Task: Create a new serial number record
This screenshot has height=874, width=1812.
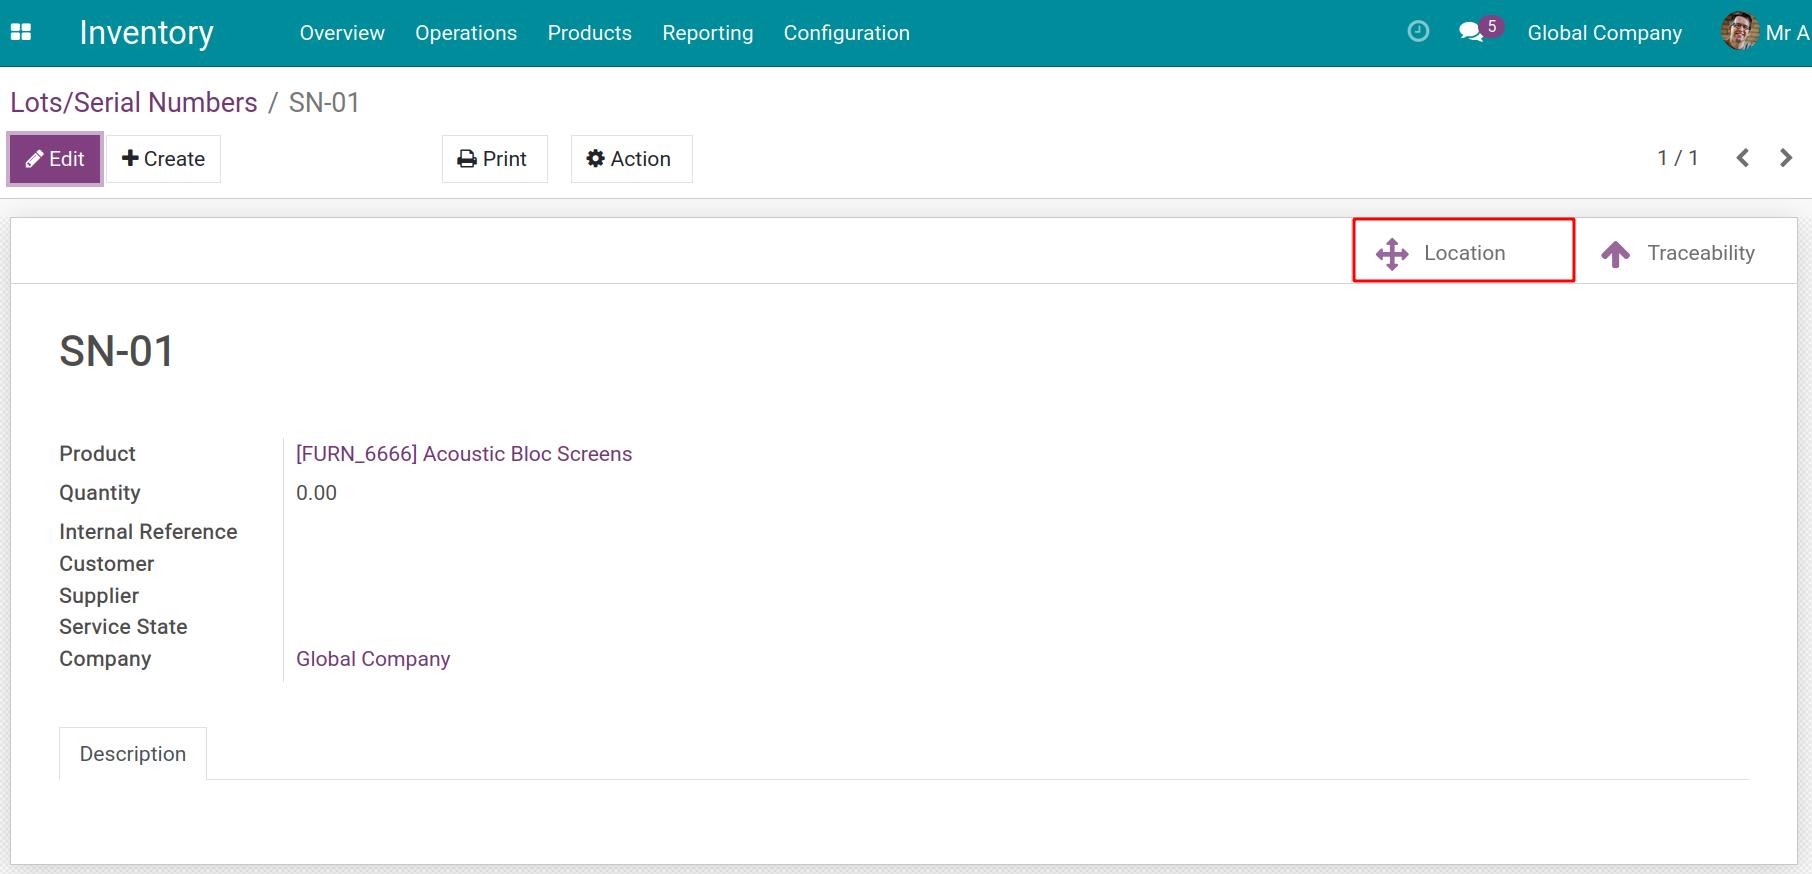Action: 164,159
